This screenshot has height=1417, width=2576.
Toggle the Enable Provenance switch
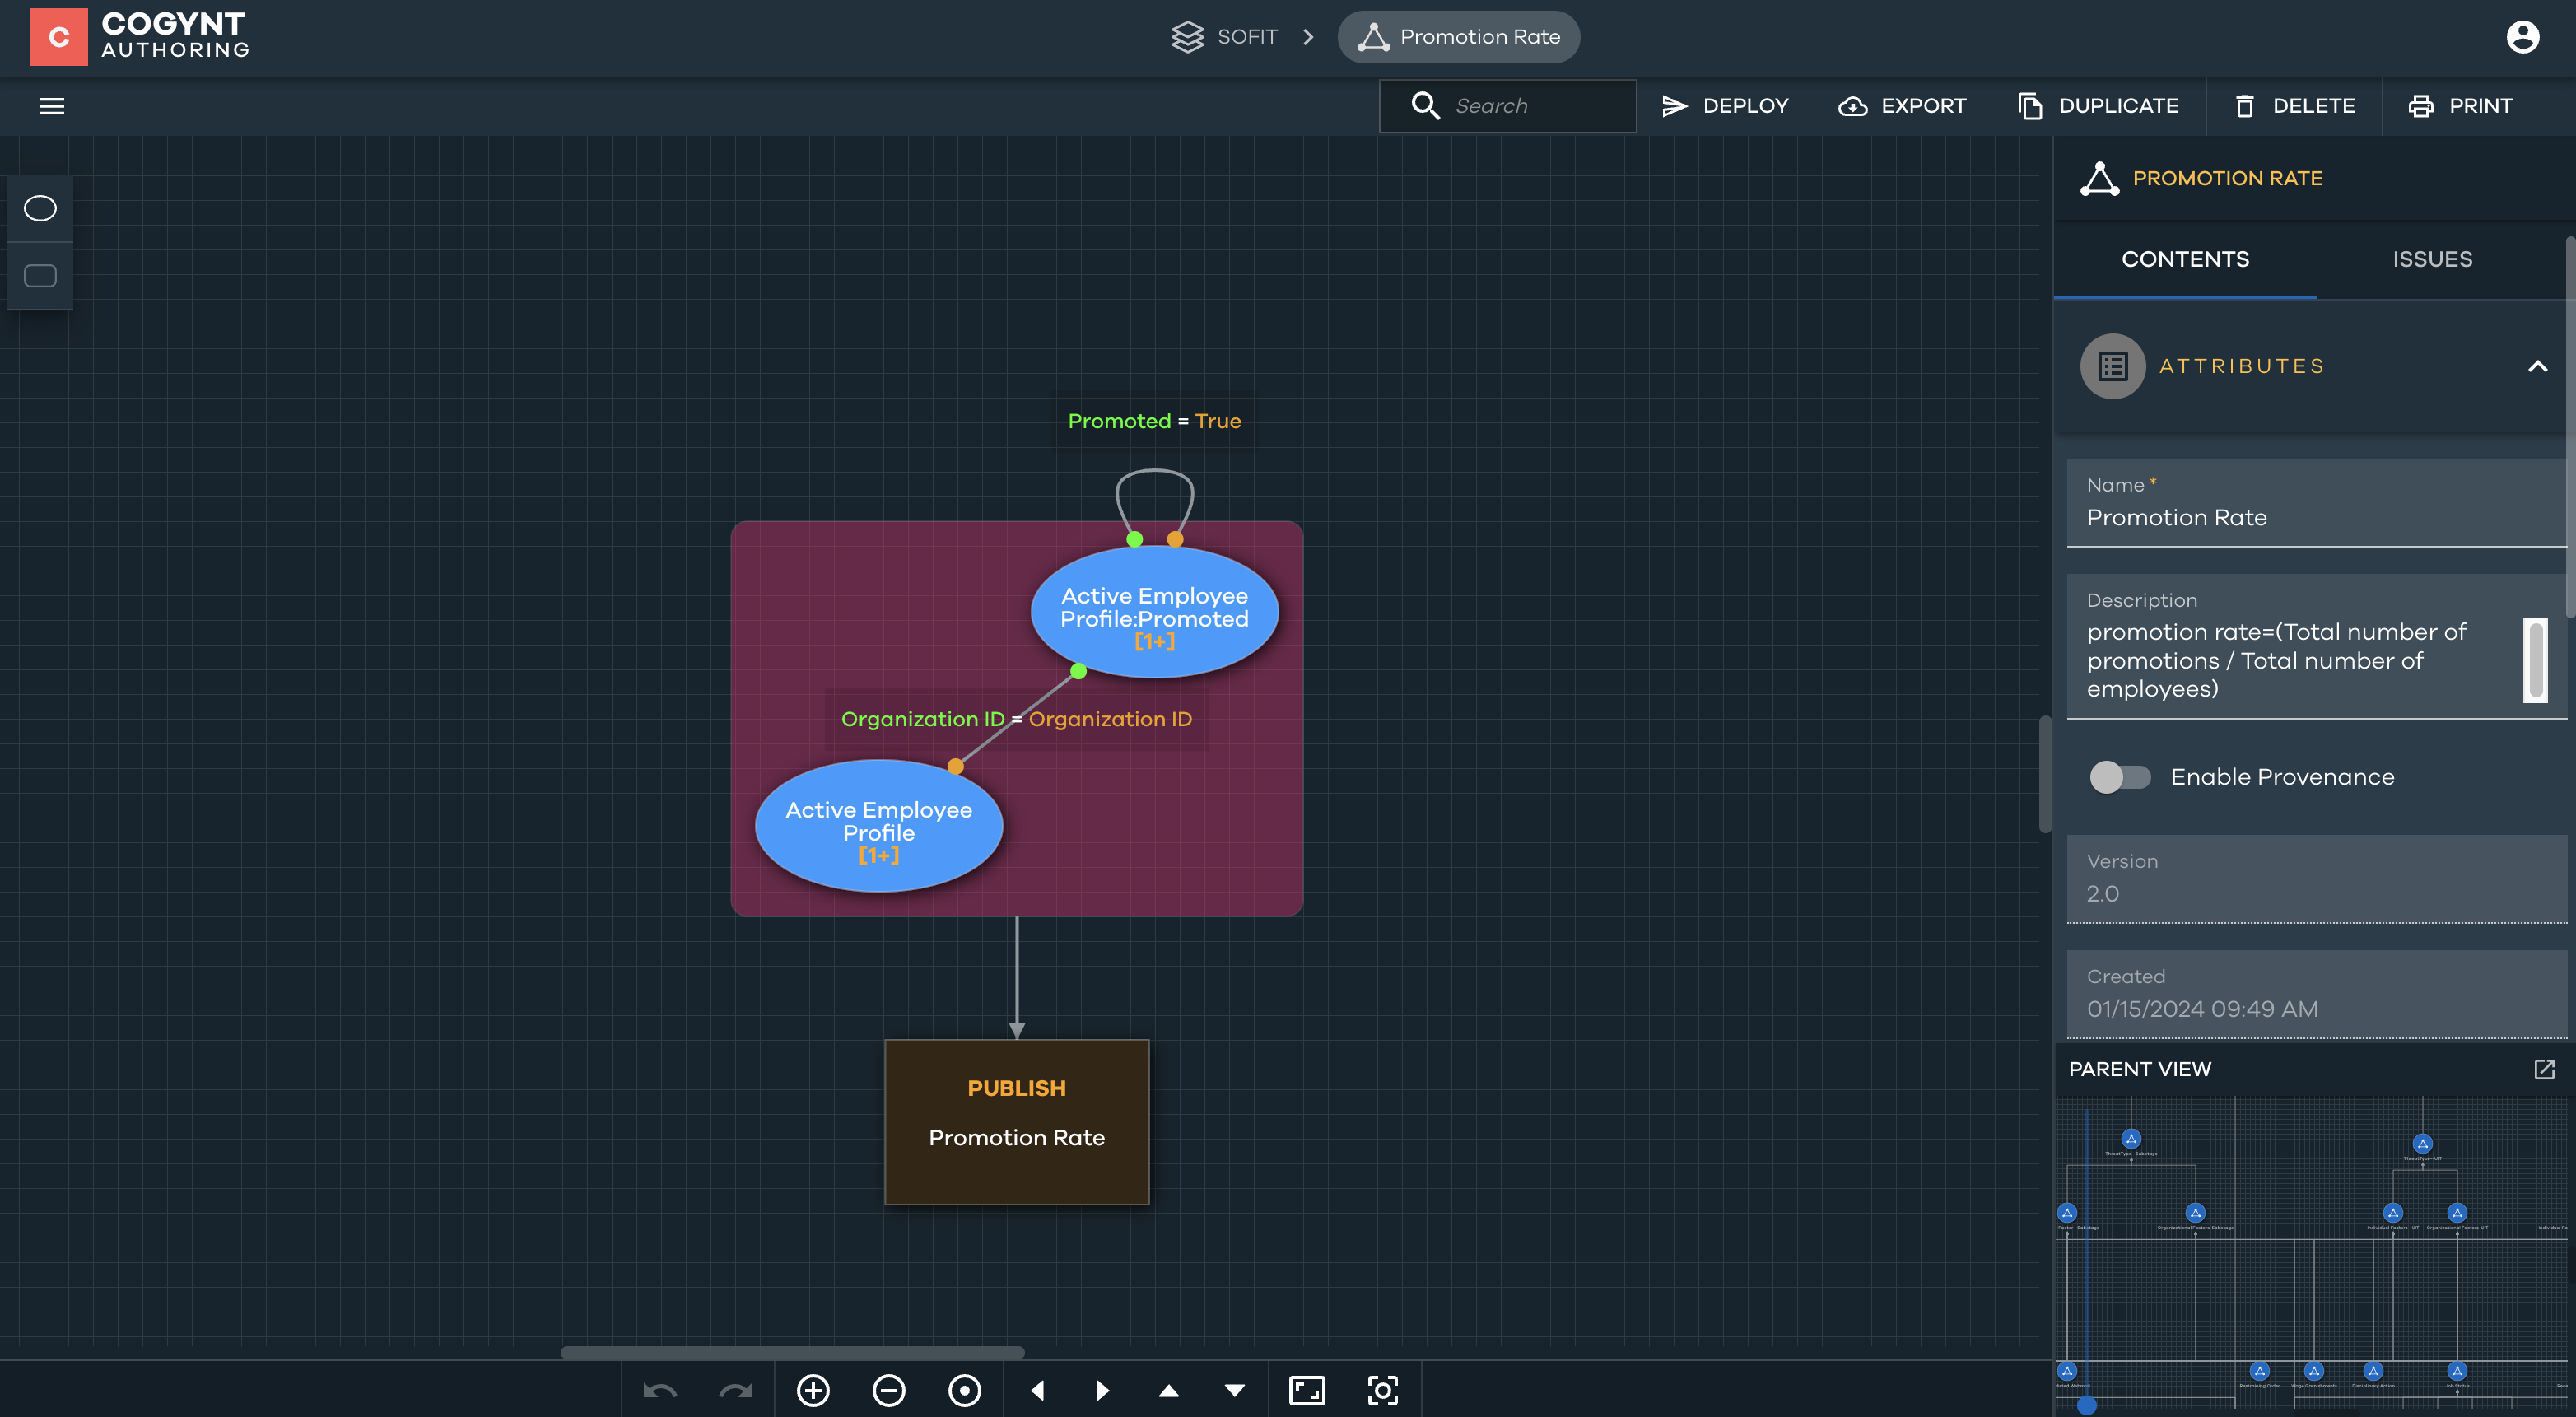(x=2119, y=777)
